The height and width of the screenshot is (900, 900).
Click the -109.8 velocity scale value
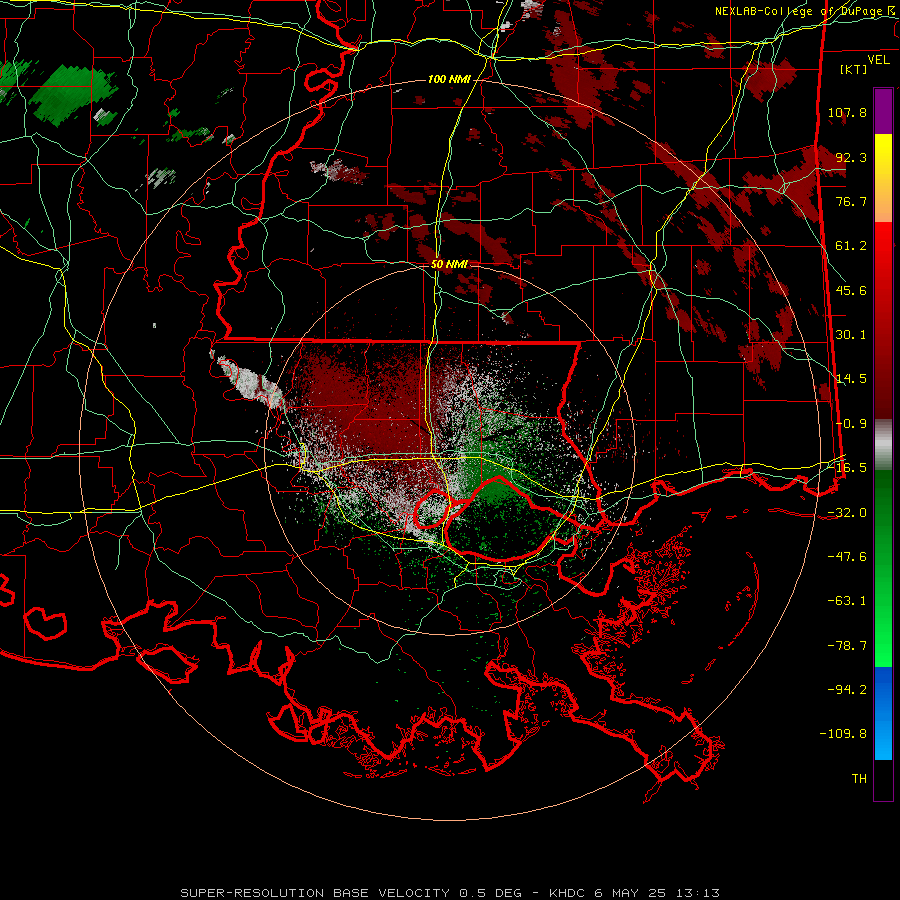pos(843,734)
